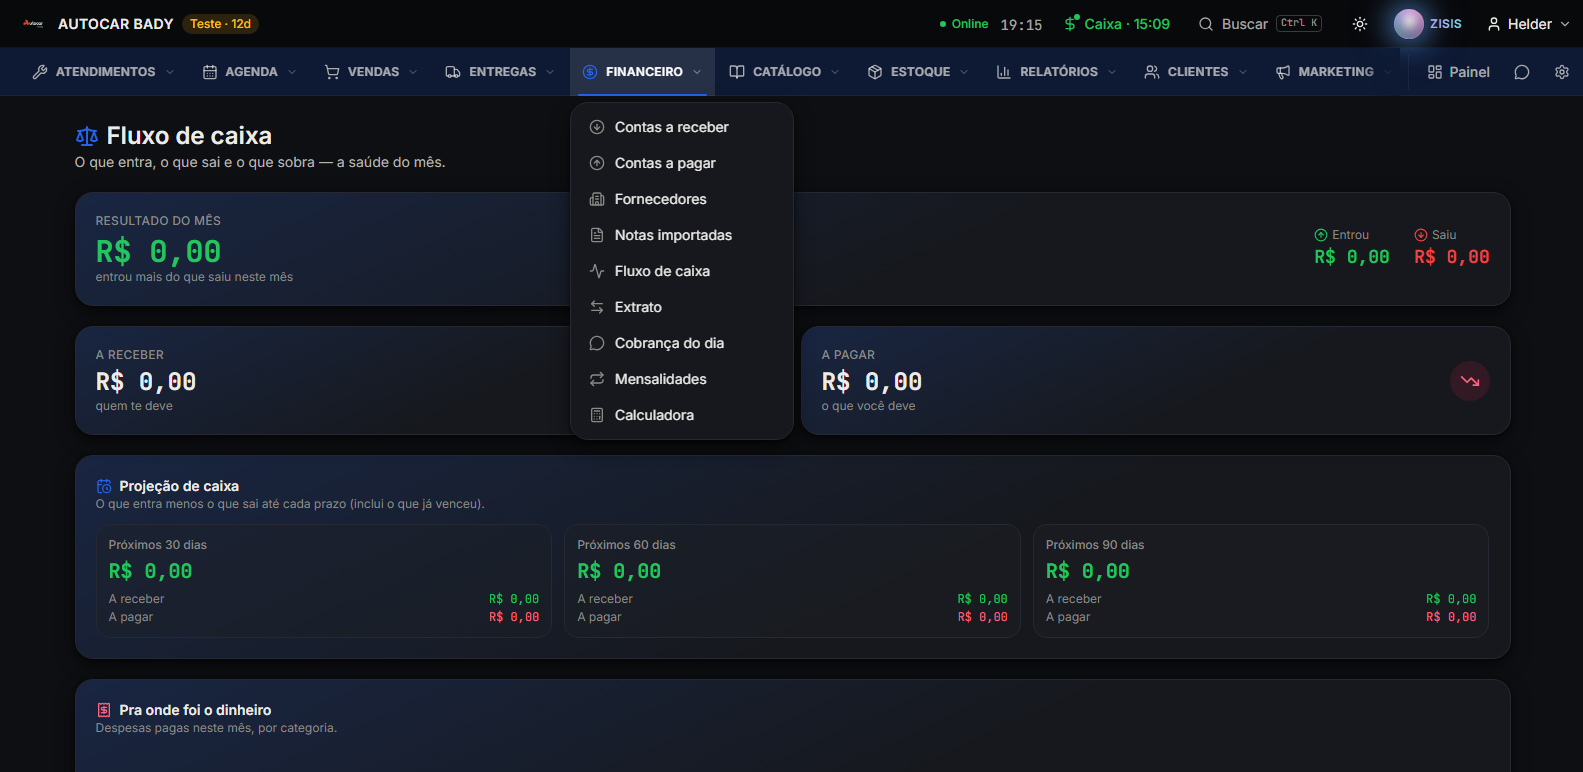Expand the Catálogo menu chevron
The height and width of the screenshot is (772, 1583).
coord(835,72)
